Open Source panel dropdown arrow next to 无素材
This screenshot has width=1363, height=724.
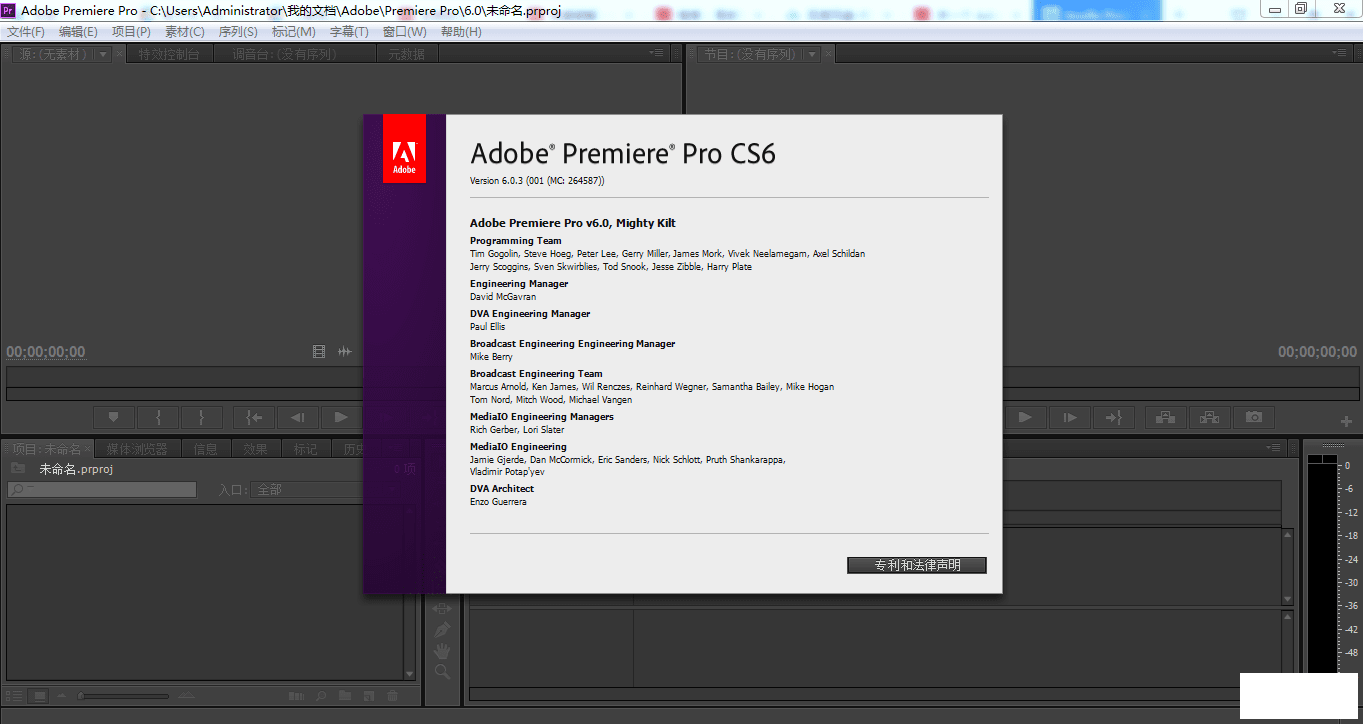(x=102, y=54)
